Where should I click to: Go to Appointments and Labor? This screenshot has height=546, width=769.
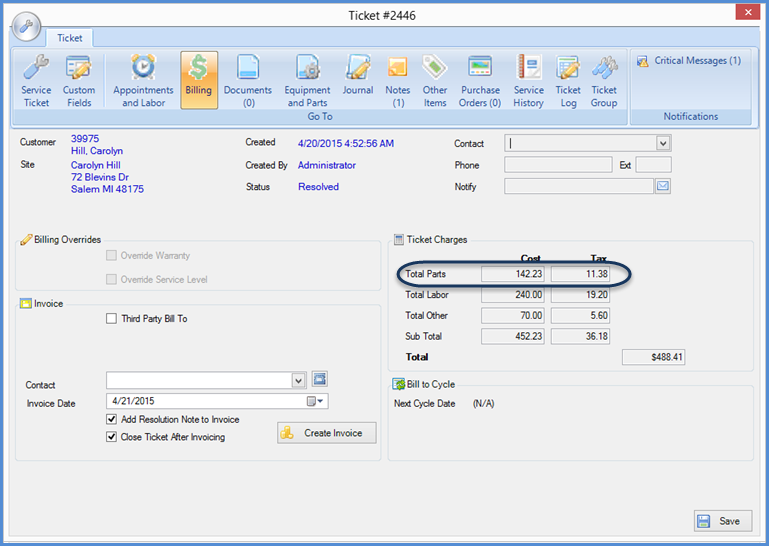coord(143,81)
